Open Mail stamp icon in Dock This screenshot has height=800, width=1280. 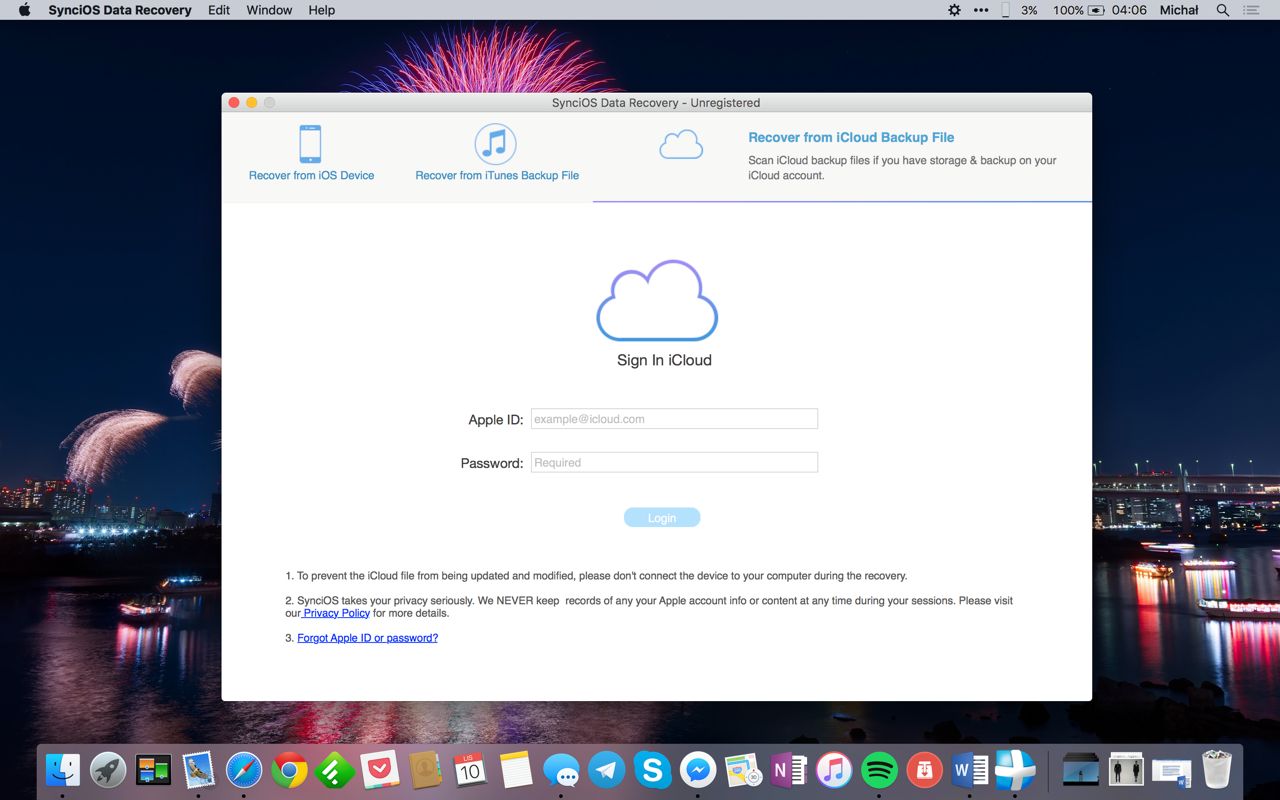click(199, 770)
